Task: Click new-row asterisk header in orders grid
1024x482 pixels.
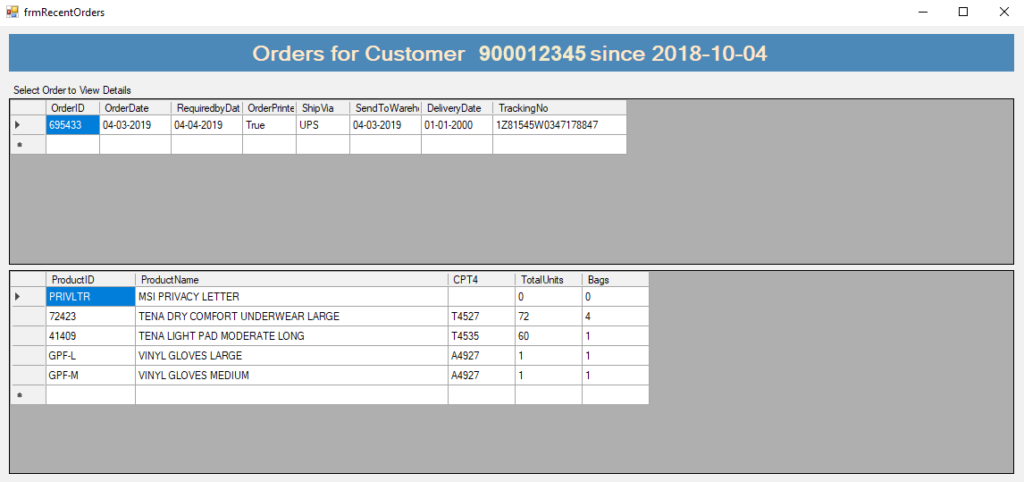Action: coord(27,145)
